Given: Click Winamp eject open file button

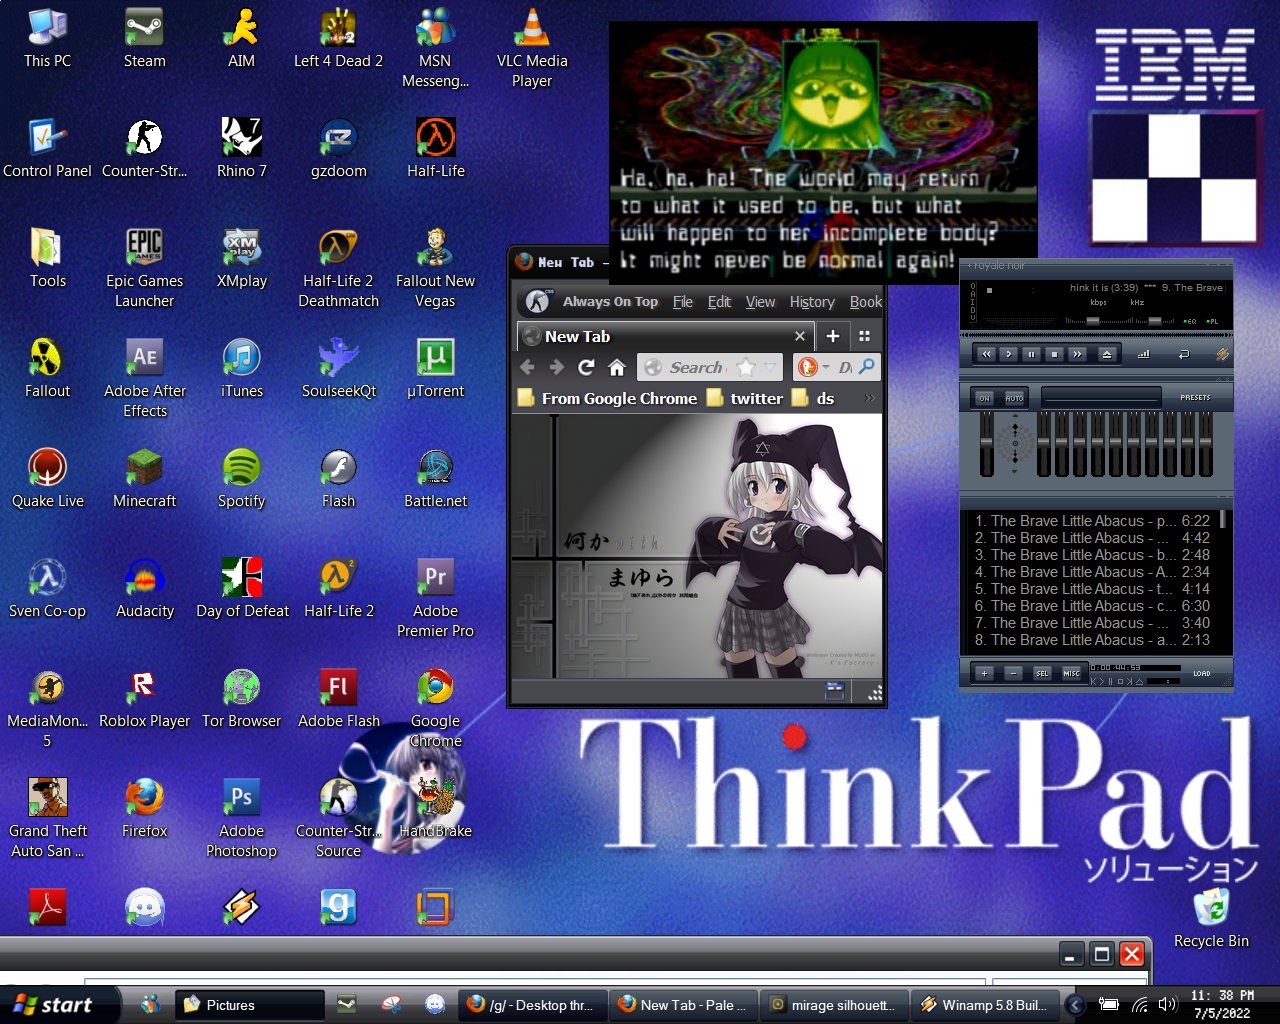Looking at the screenshot, I should 1107,354.
